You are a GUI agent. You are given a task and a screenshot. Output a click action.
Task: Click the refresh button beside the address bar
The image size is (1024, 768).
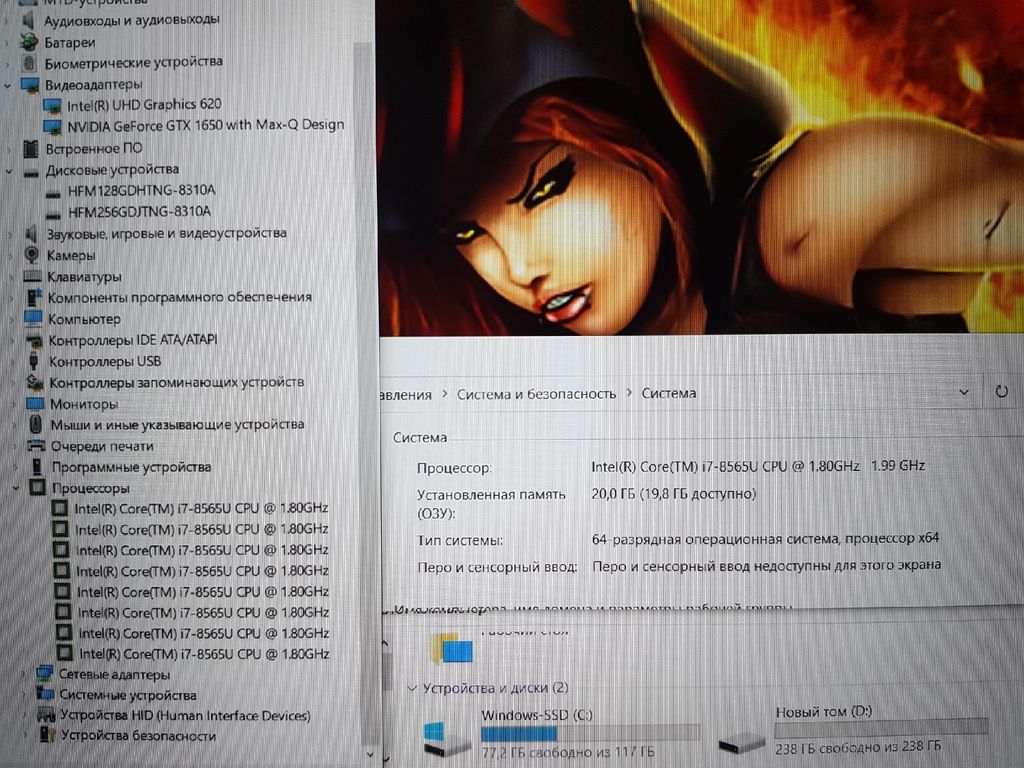[x=1001, y=392]
